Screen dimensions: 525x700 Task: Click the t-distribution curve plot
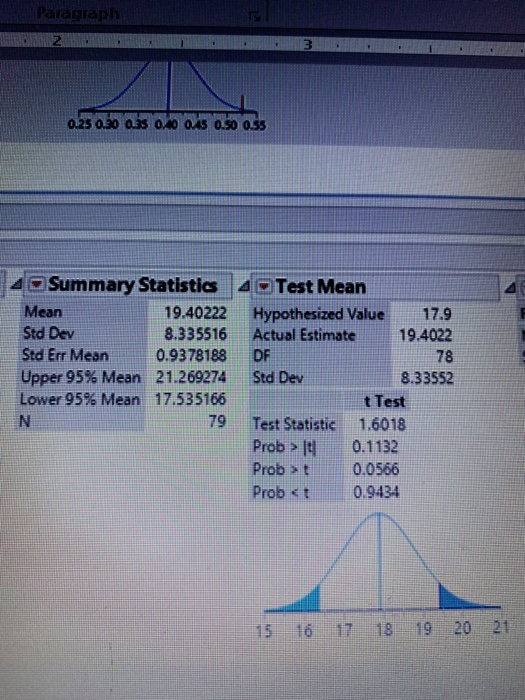tap(382, 562)
